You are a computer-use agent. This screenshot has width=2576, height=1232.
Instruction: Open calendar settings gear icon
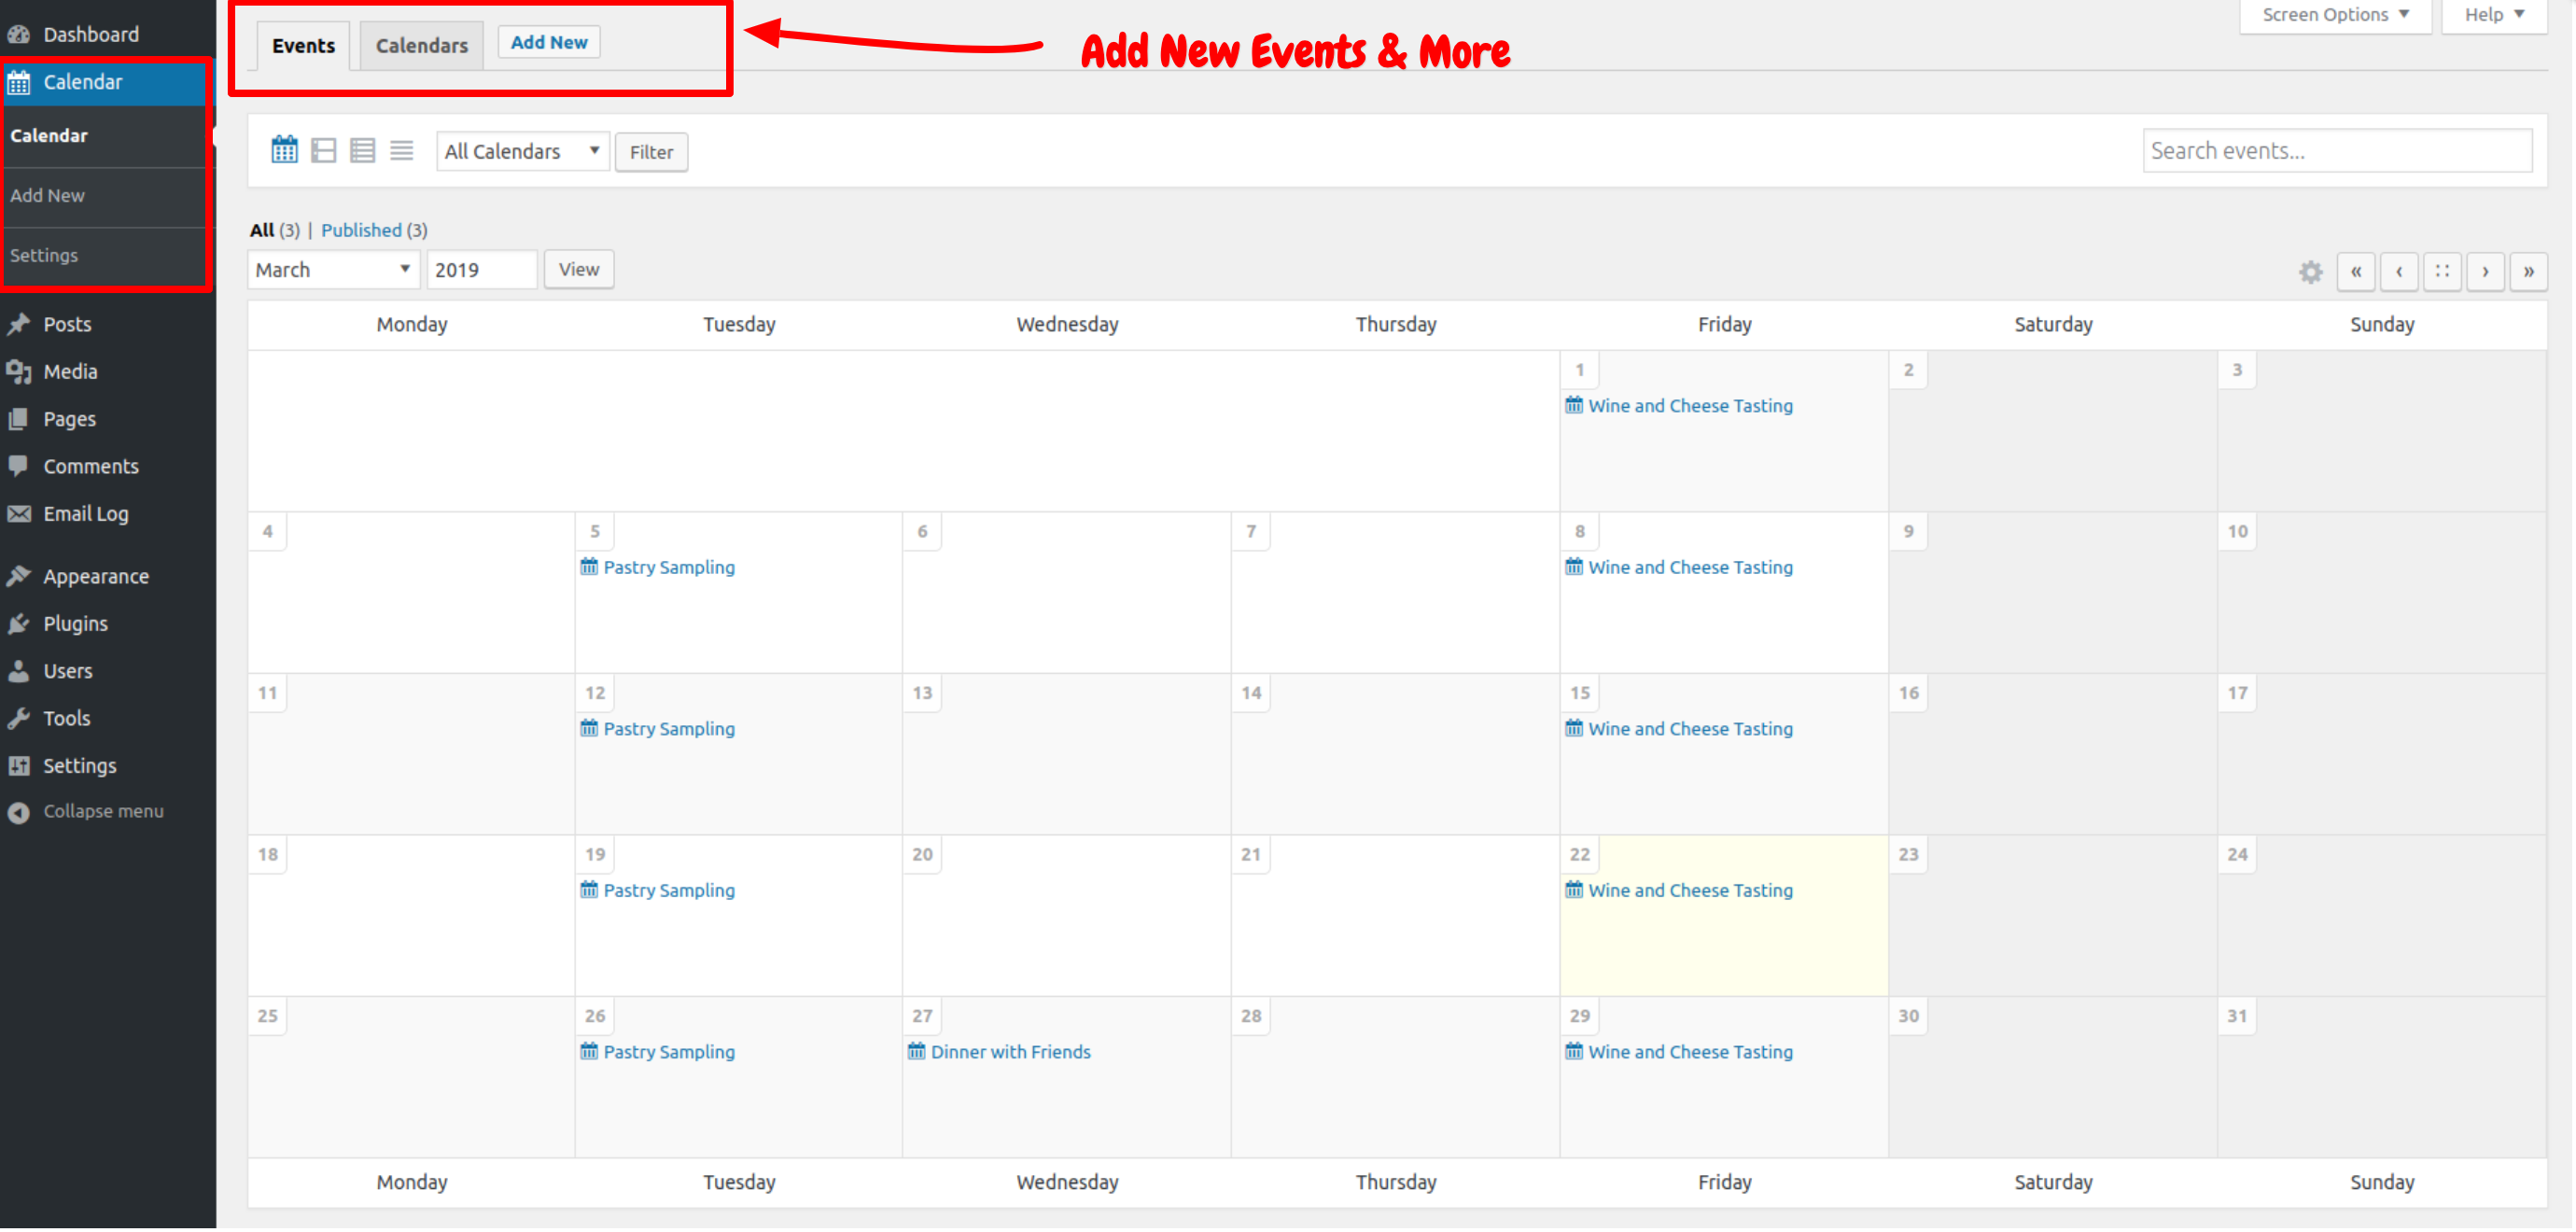[2310, 272]
